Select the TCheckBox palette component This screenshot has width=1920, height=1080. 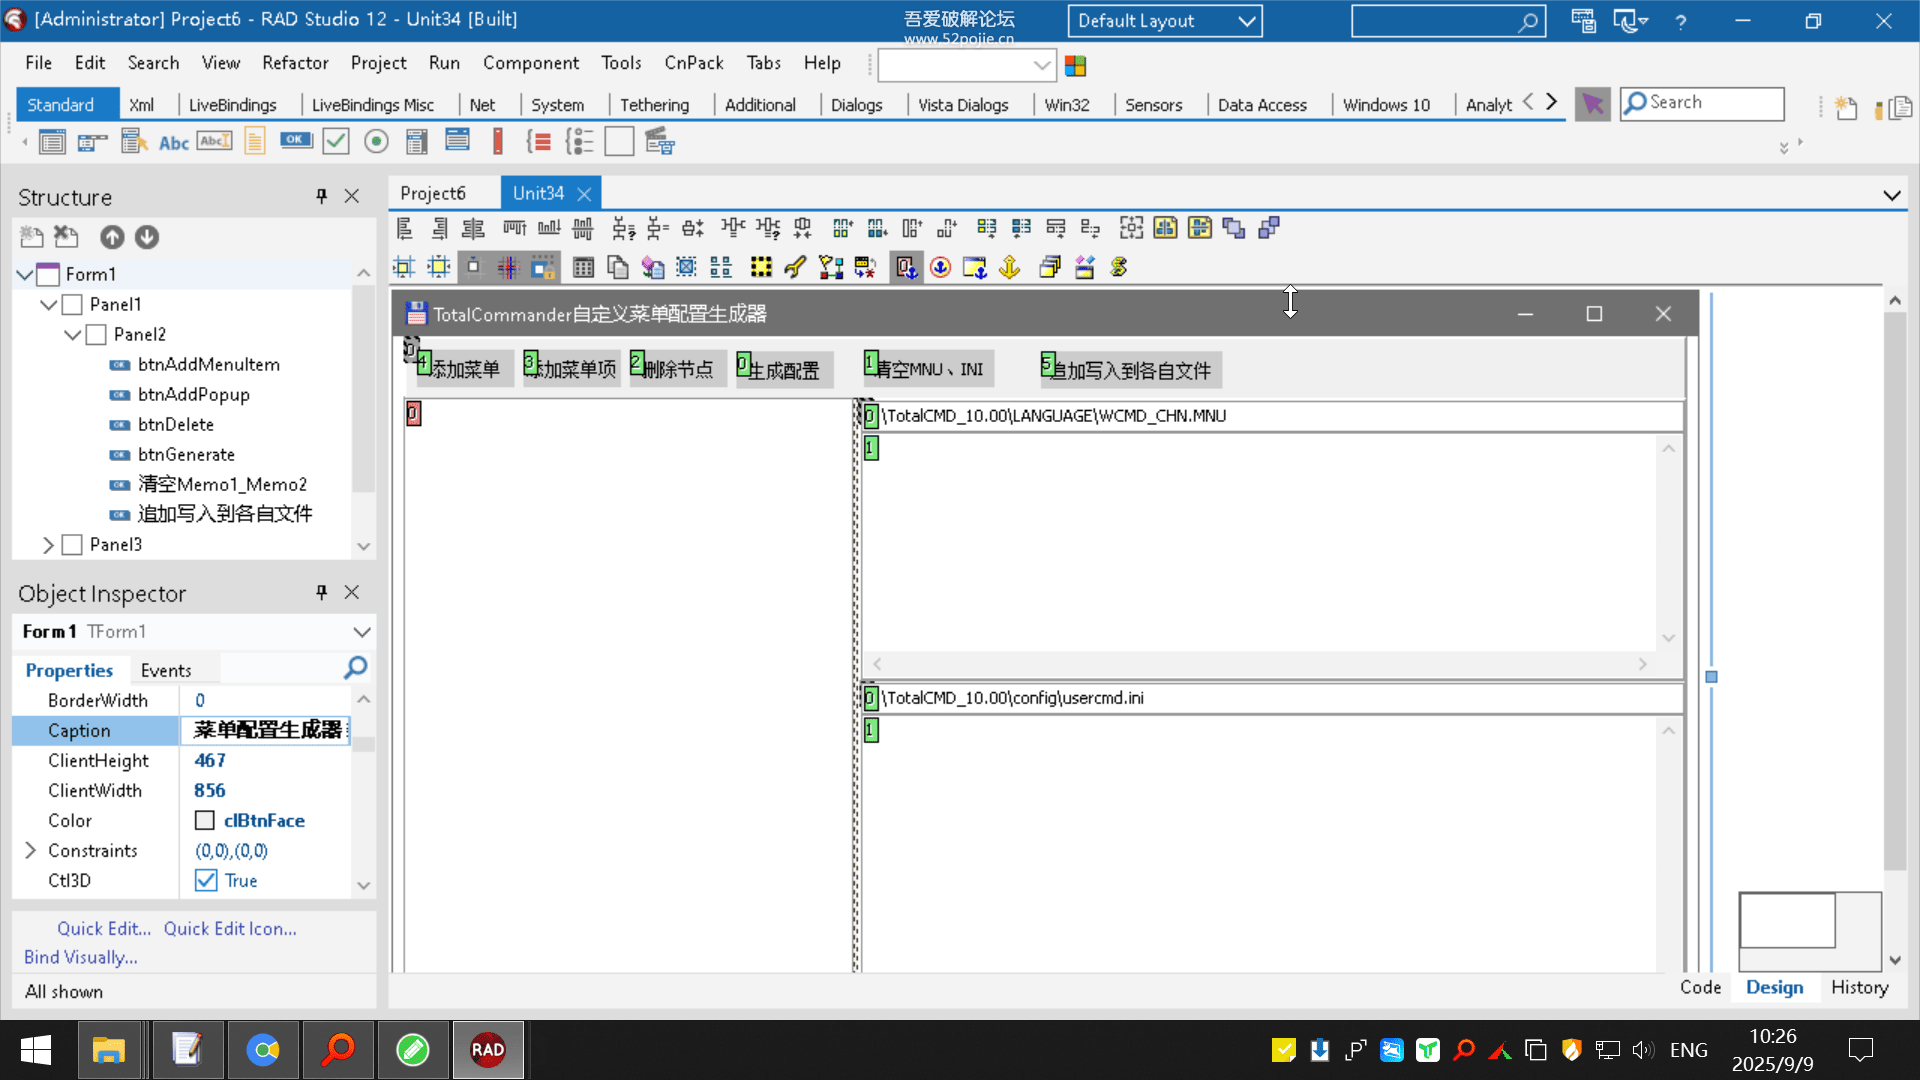click(x=336, y=141)
